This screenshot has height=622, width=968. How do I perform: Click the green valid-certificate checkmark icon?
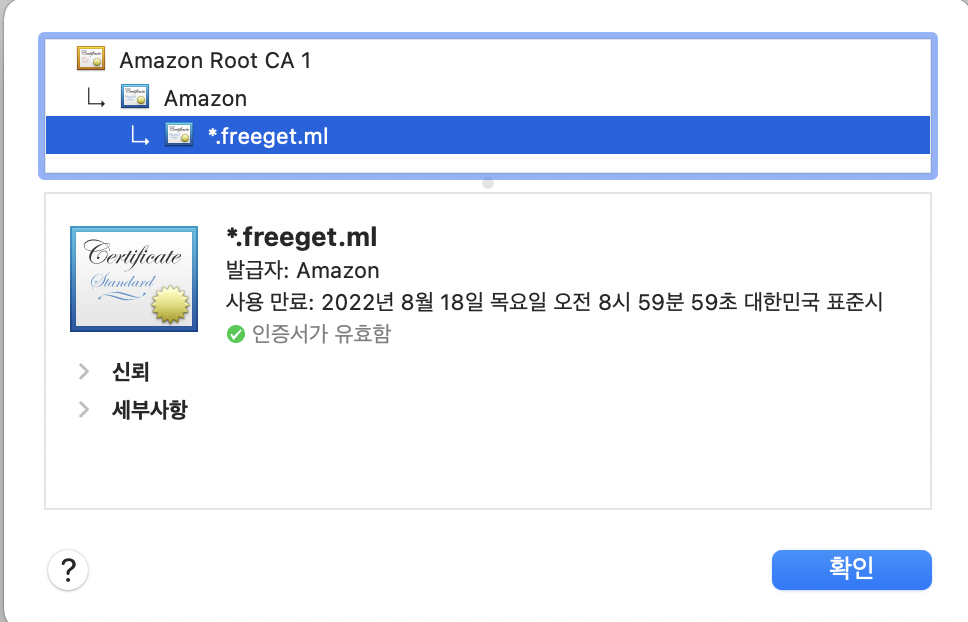point(236,334)
